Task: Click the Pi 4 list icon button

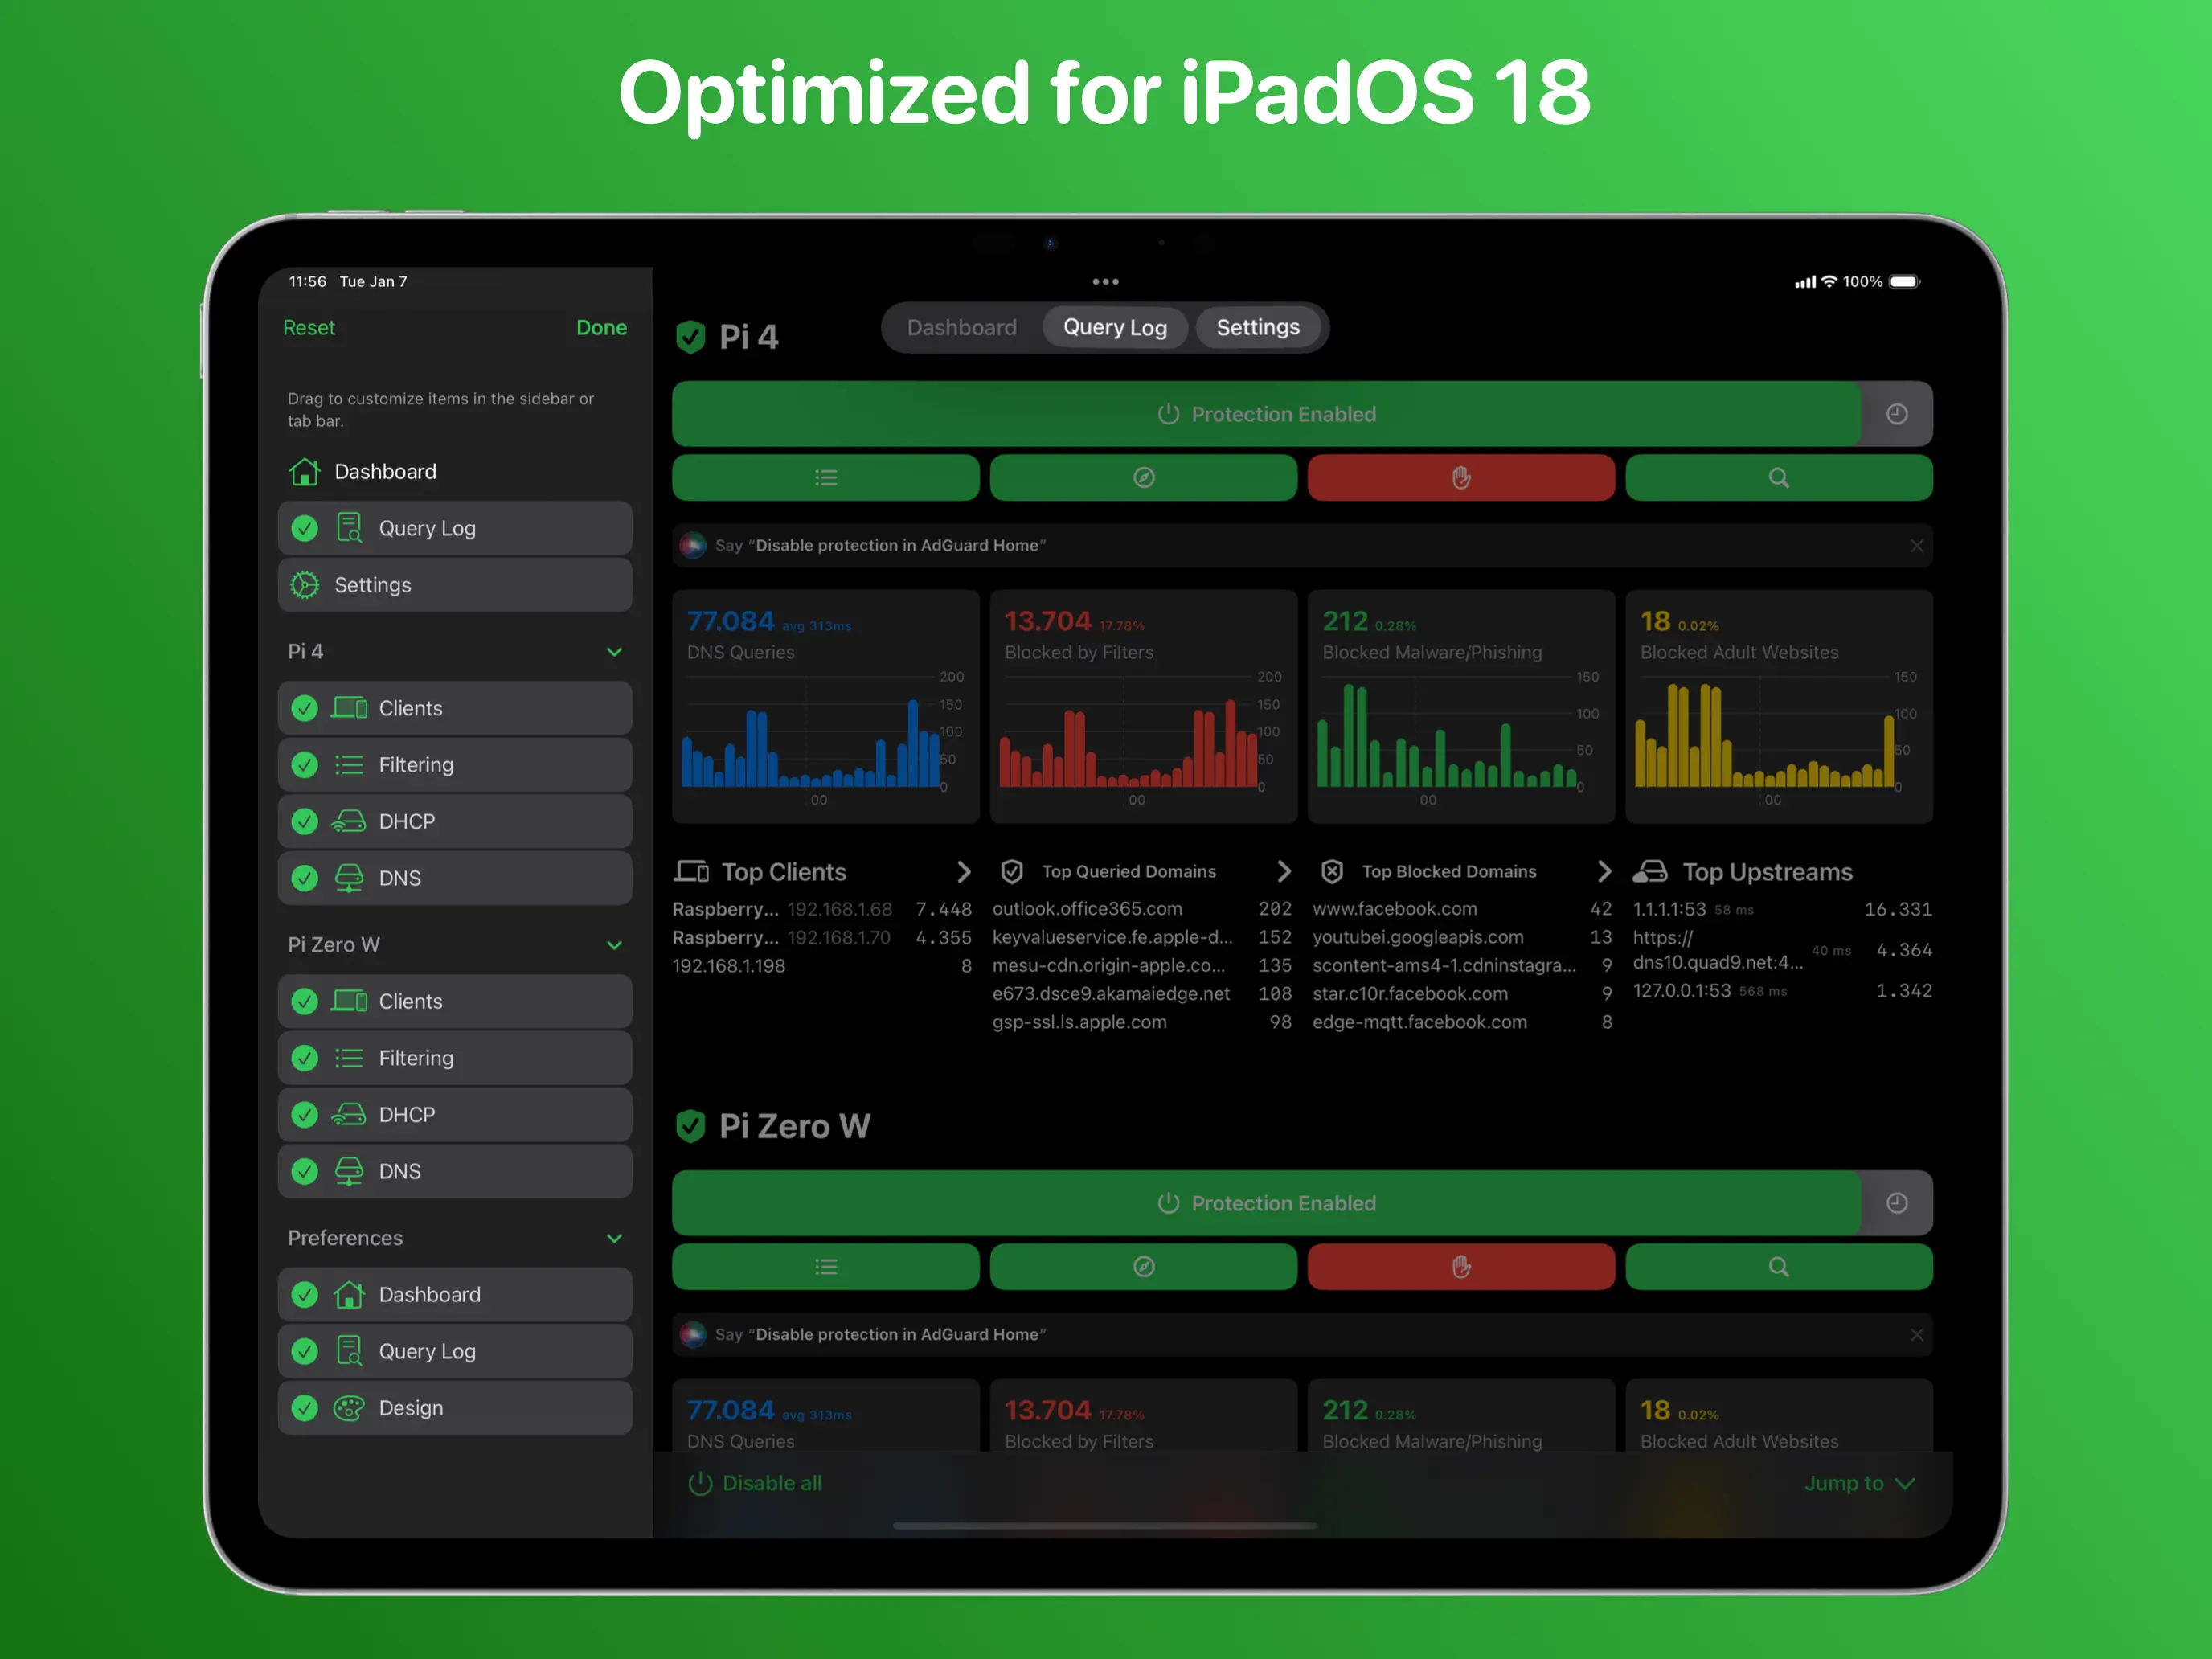Action: 825,478
